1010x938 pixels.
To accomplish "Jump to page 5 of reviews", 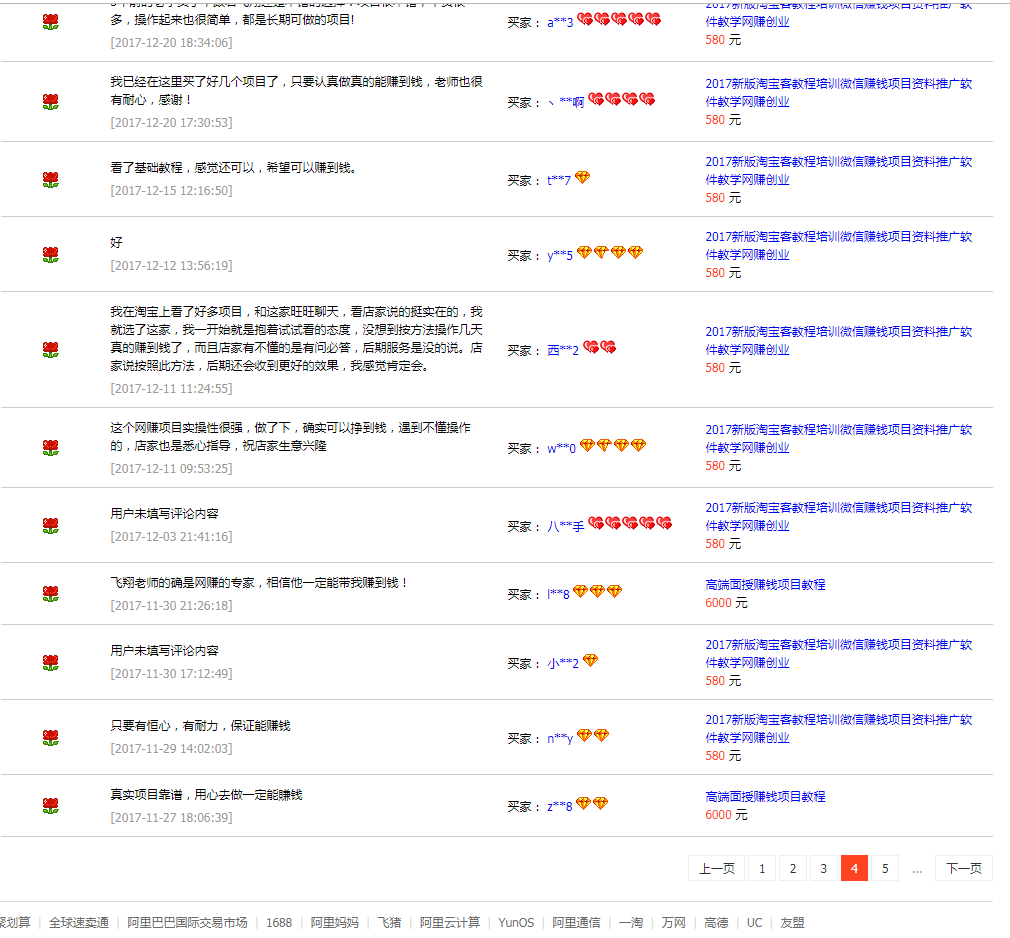I will tap(884, 869).
